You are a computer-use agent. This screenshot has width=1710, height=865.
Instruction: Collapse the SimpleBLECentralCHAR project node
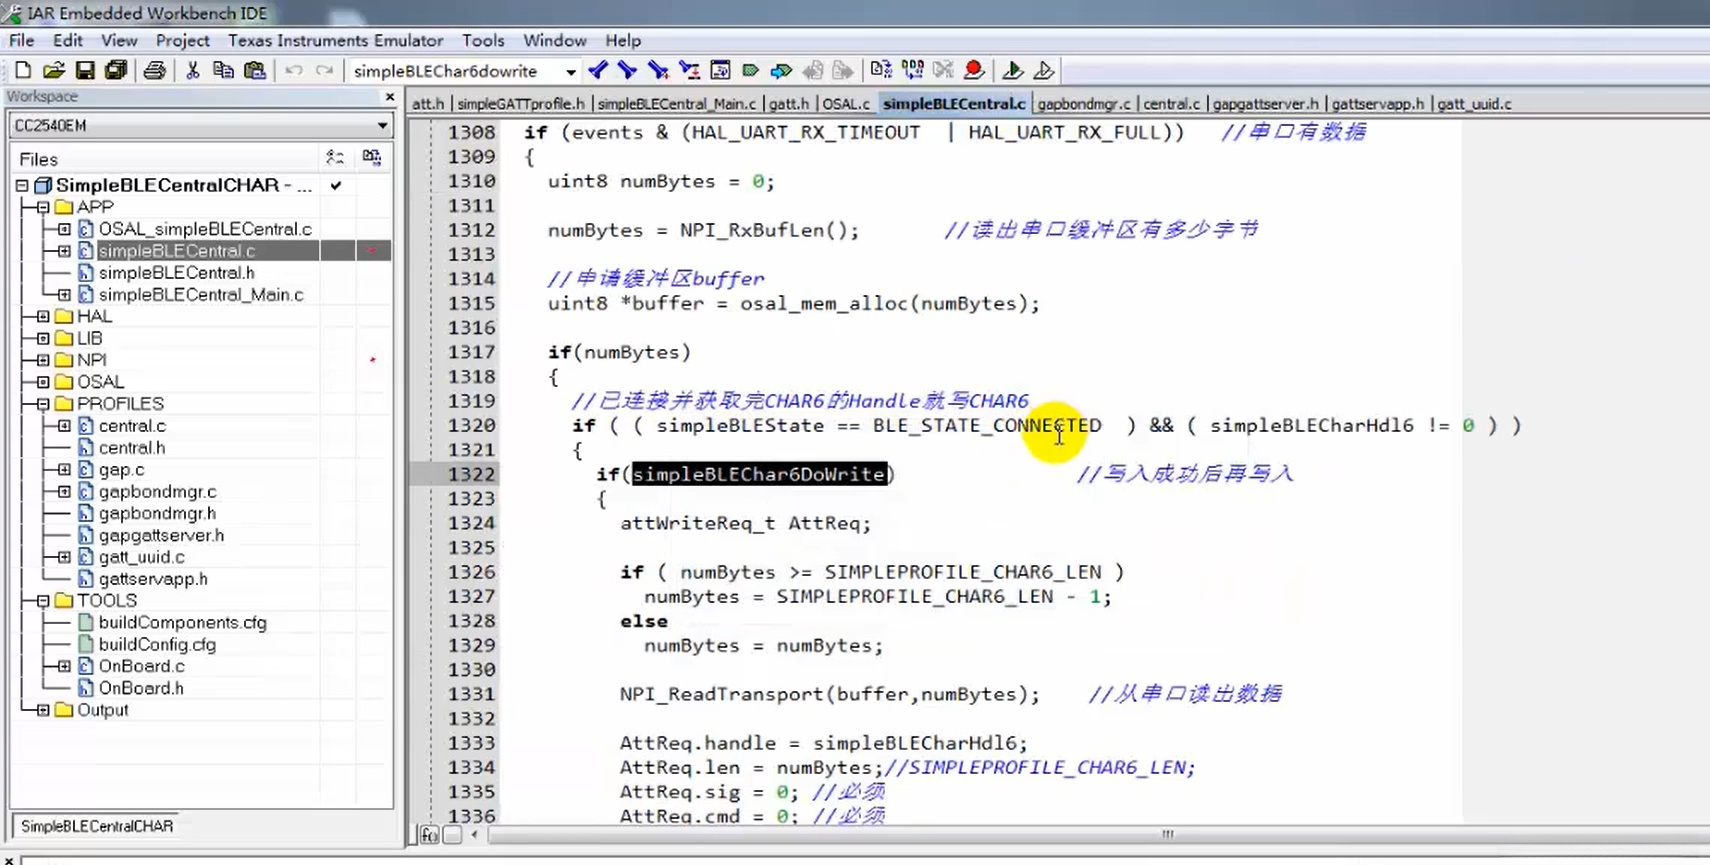[x=22, y=186]
